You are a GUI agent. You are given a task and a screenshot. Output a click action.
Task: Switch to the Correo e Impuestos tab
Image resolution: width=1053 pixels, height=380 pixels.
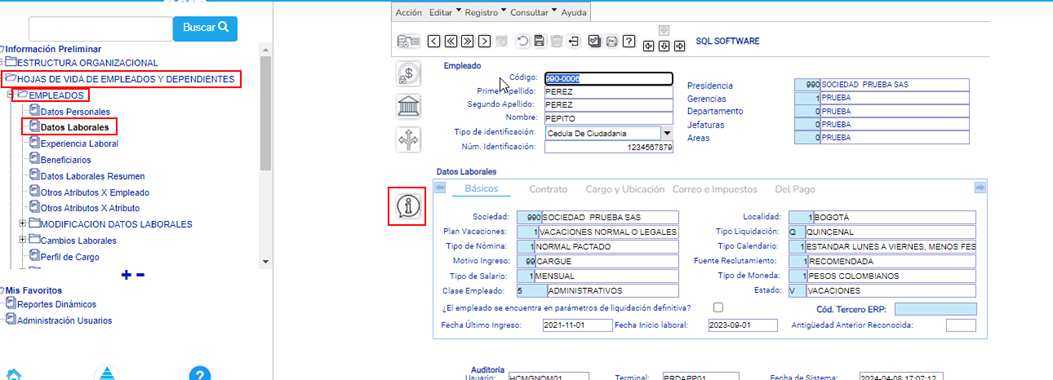(715, 189)
